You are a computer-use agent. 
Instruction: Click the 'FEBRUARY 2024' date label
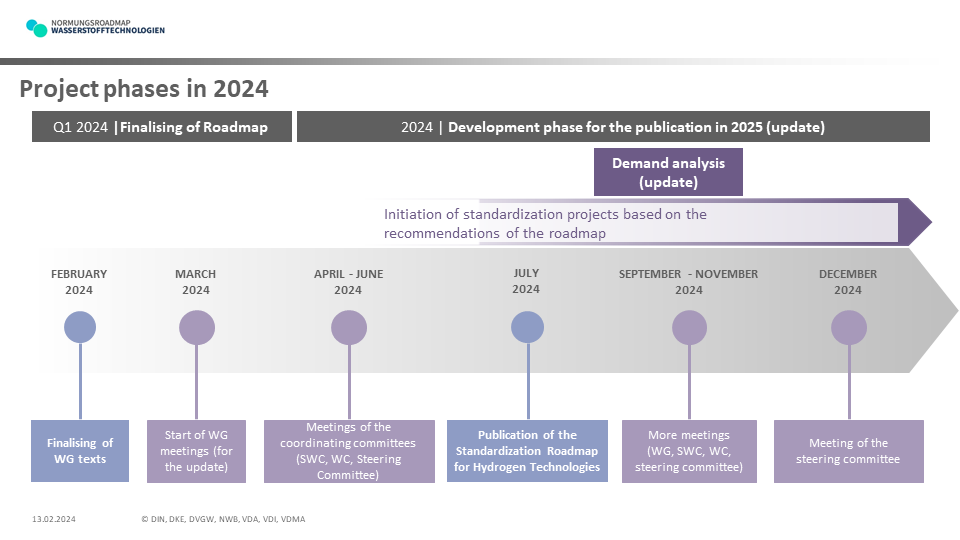pyautogui.click(x=79, y=282)
